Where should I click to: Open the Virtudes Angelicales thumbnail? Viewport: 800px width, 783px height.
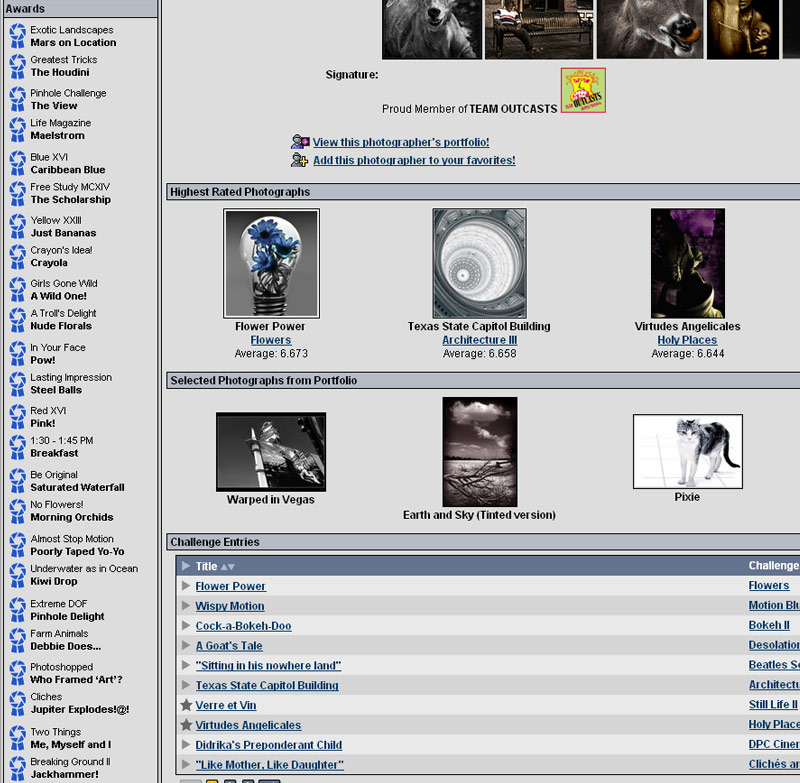click(x=688, y=263)
